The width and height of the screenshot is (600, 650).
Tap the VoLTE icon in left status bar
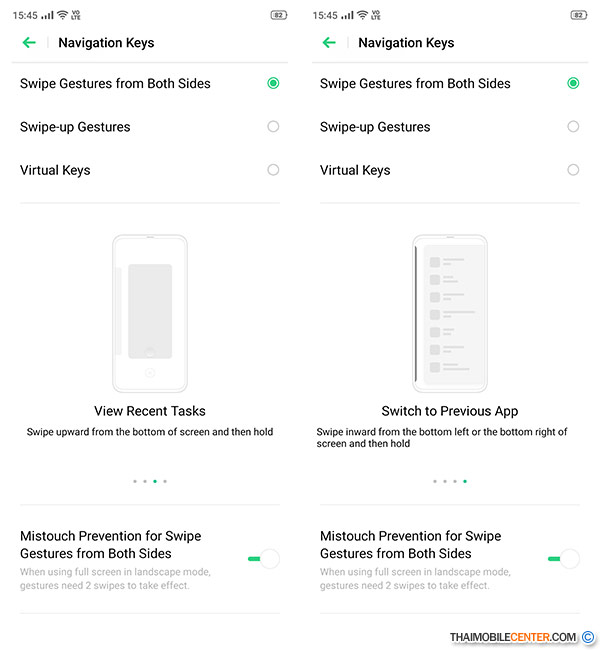[x=76, y=16]
